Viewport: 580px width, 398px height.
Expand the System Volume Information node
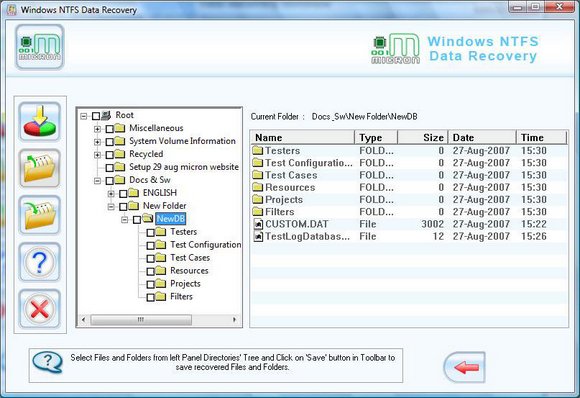(x=97, y=142)
